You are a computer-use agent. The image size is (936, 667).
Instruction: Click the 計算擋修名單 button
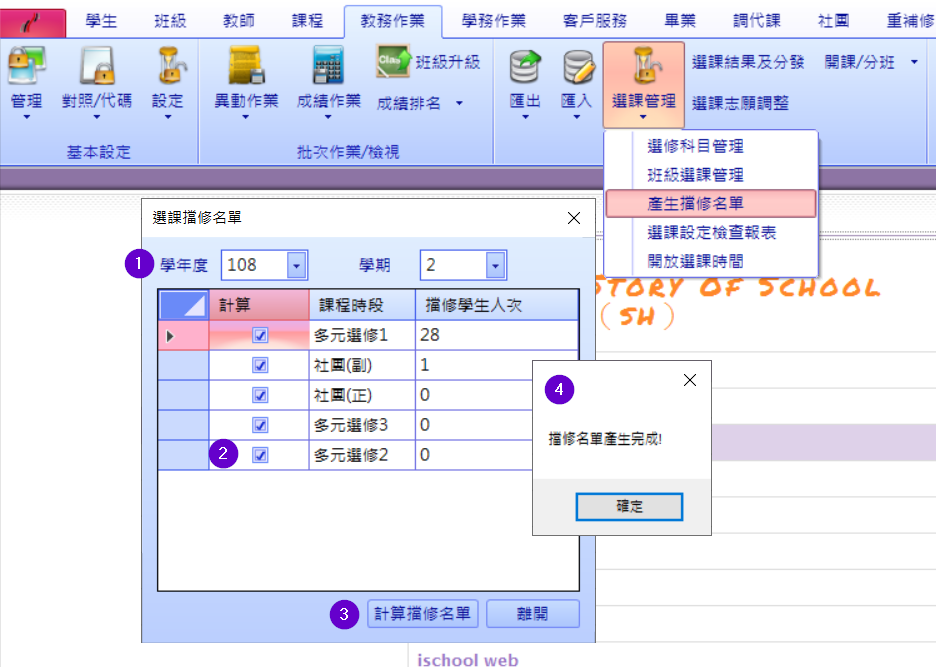click(423, 613)
